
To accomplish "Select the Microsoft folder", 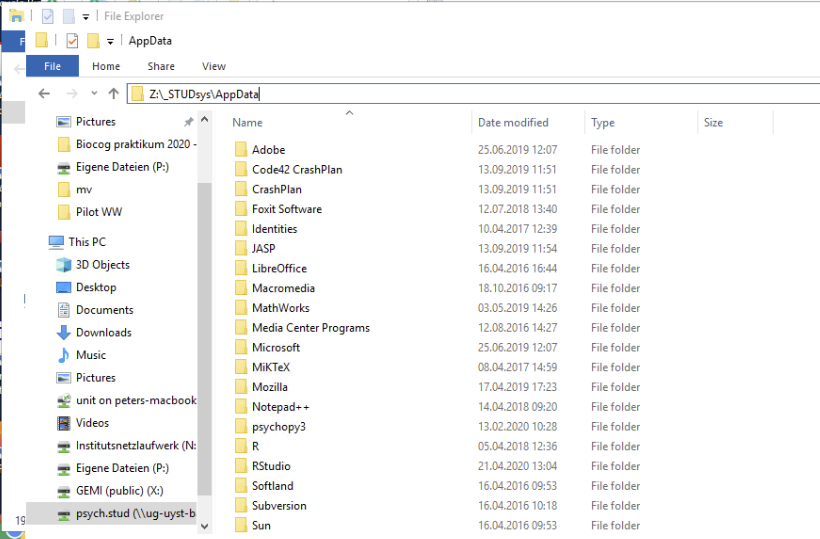I will 276,348.
